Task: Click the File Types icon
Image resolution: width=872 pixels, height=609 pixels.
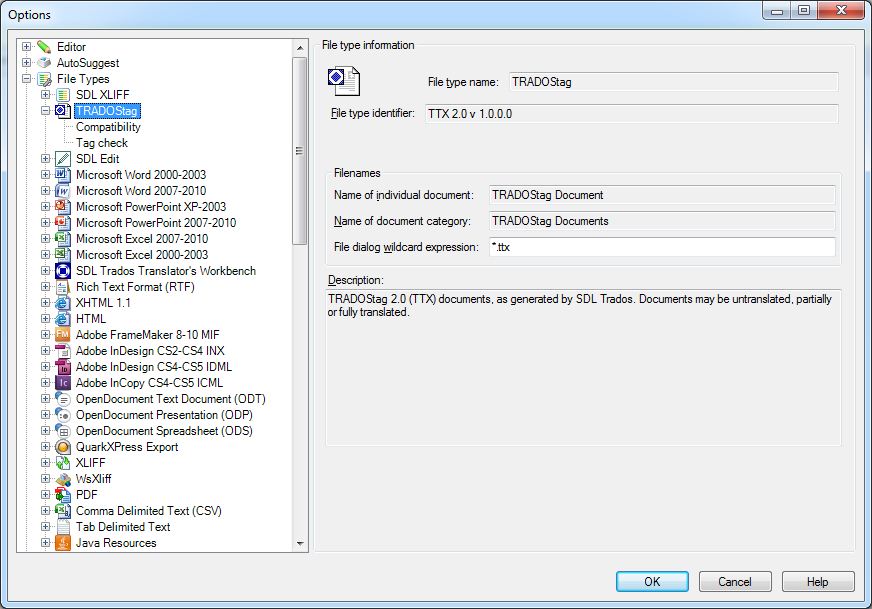Action: coord(44,79)
